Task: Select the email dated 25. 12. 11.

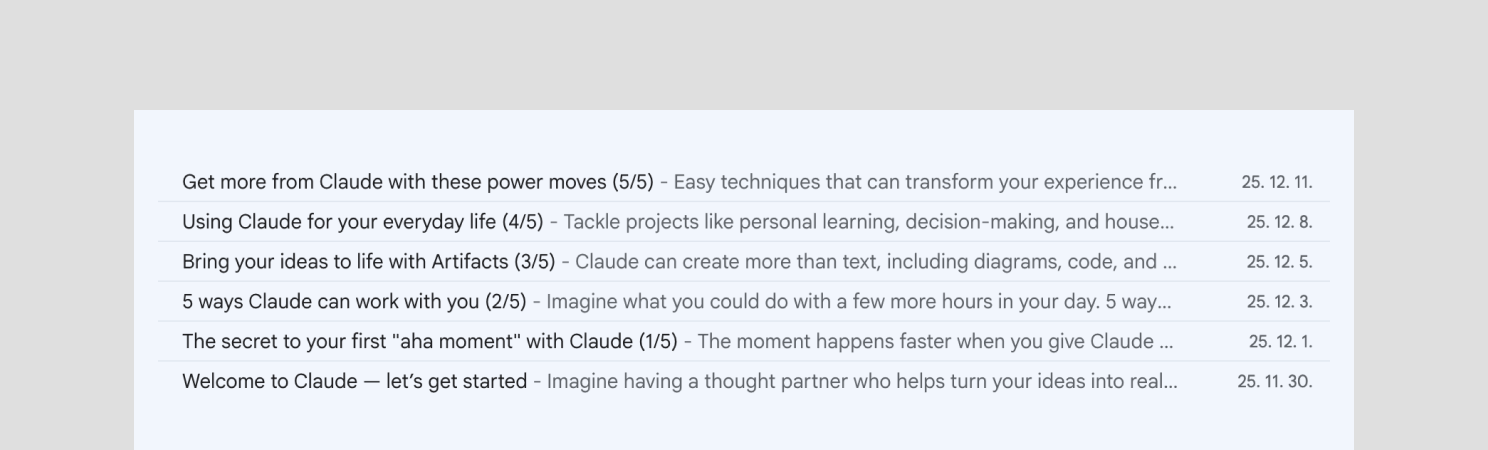Action: (1277, 182)
